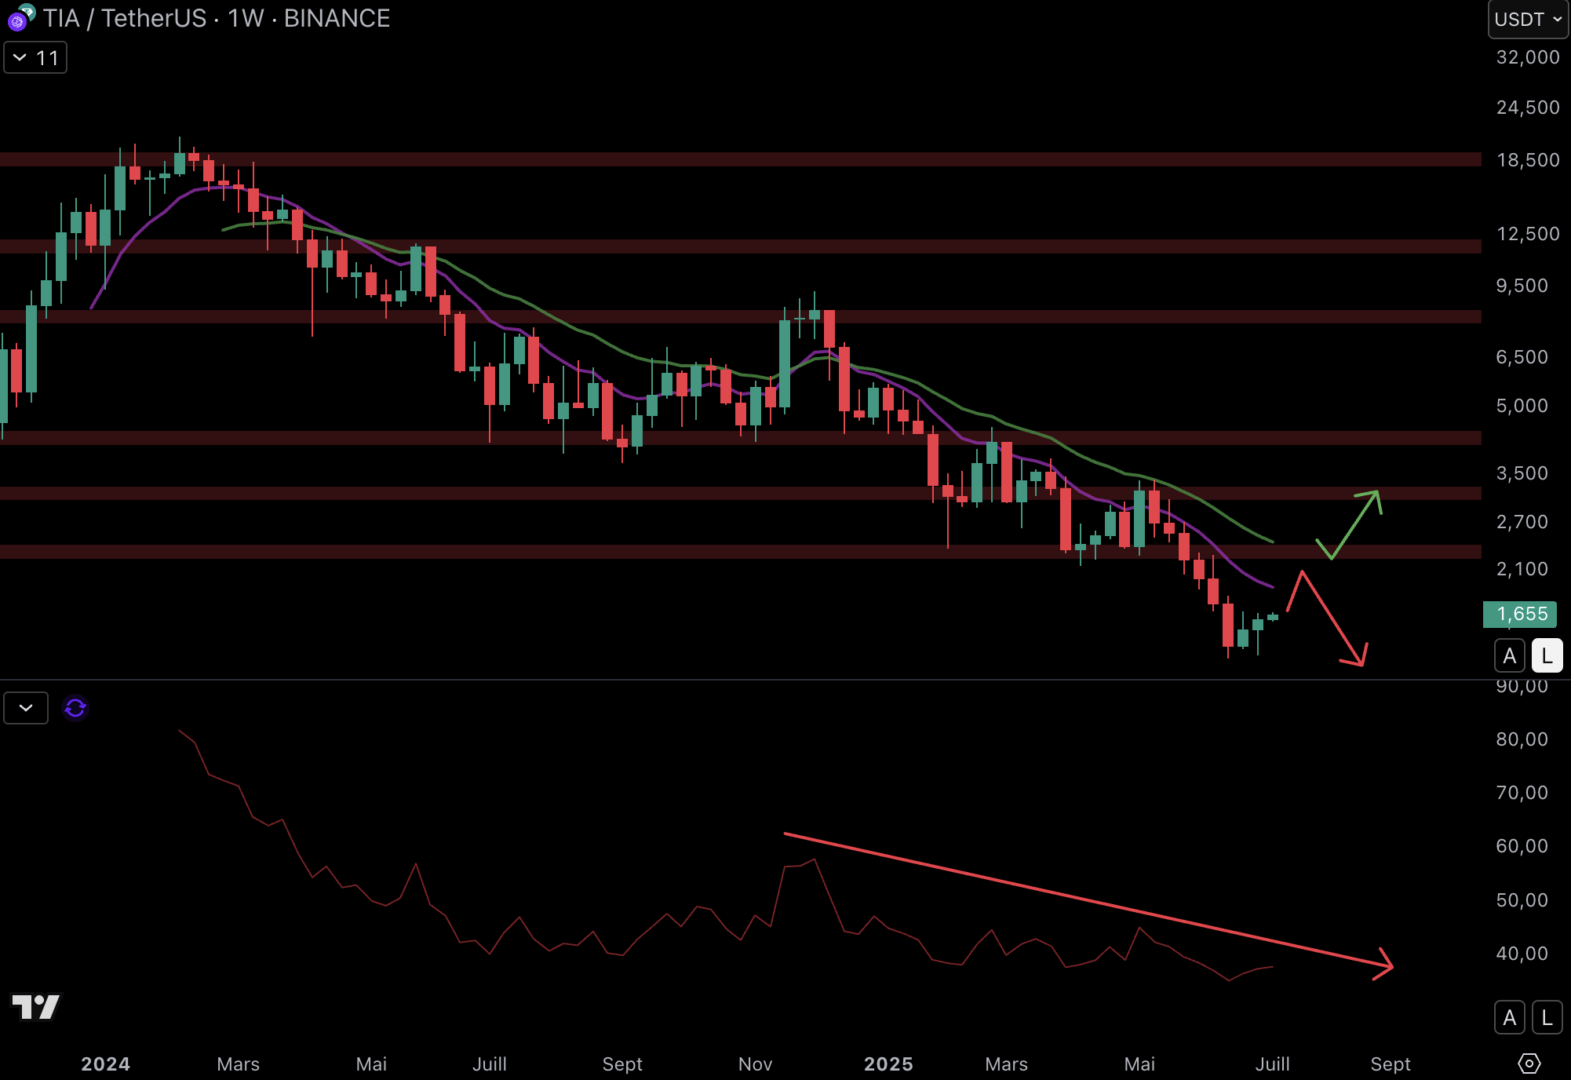
Task: Click the current price label 1,655
Action: [x=1520, y=614]
